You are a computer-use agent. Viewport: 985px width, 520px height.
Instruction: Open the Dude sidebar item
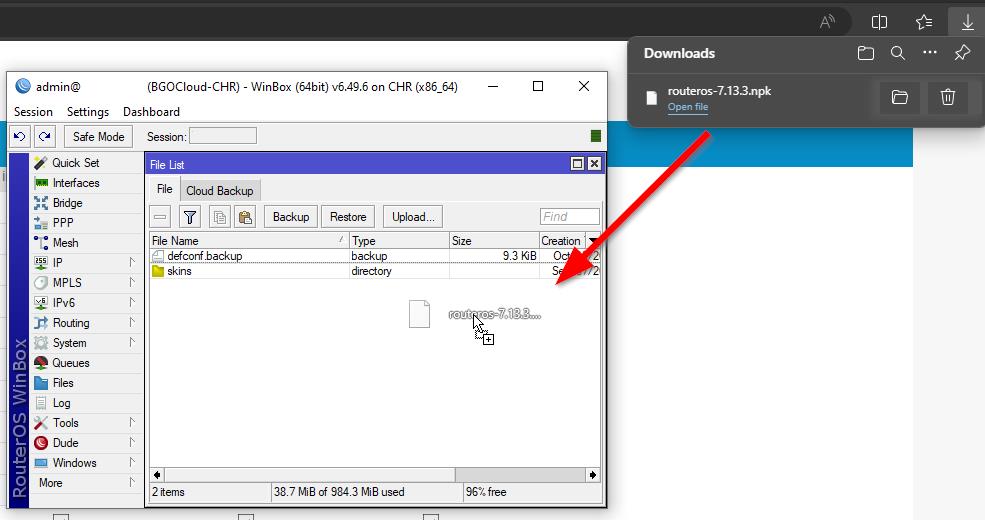65,443
